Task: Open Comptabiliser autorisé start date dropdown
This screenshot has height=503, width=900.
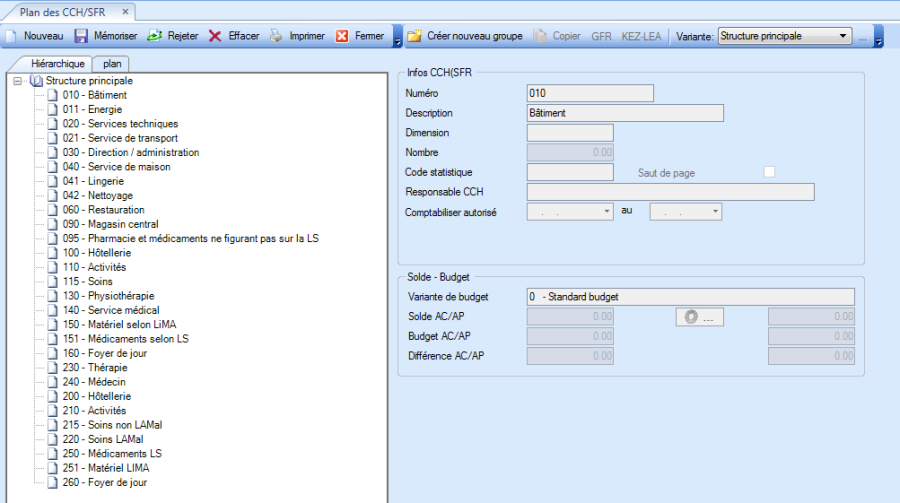Action: [x=607, y=212]
